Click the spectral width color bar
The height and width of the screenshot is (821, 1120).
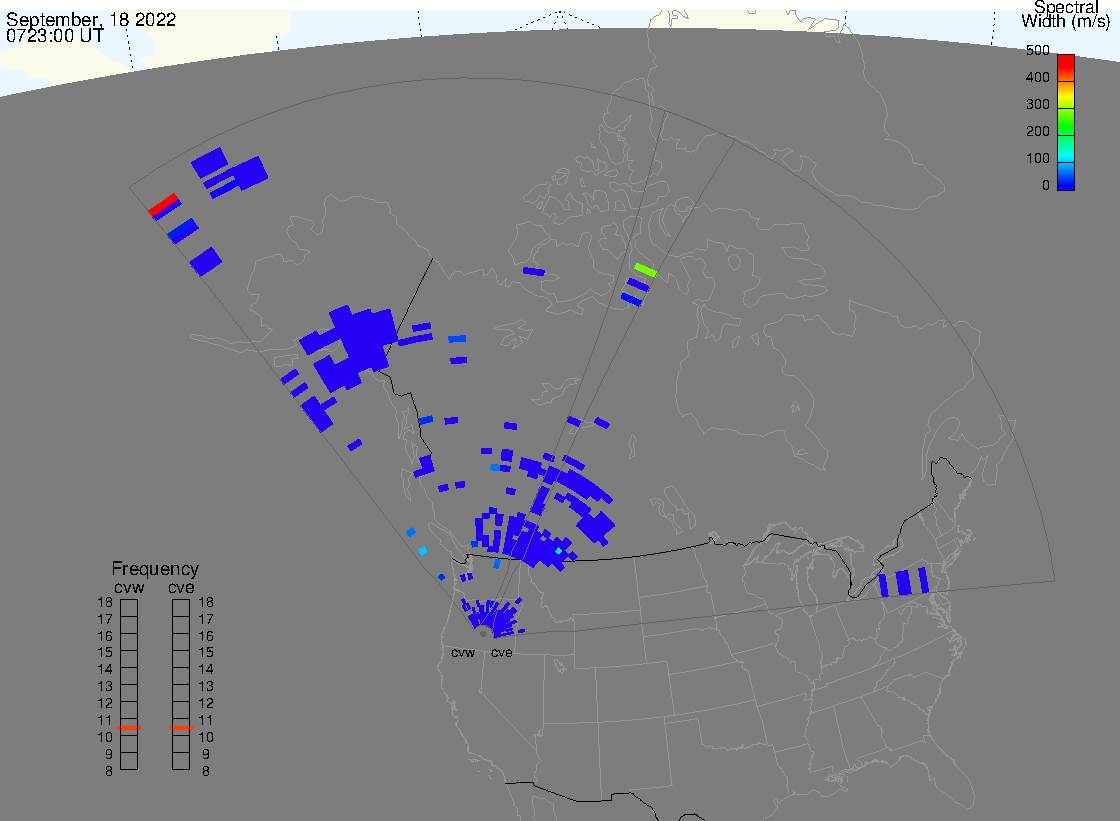1066,122
